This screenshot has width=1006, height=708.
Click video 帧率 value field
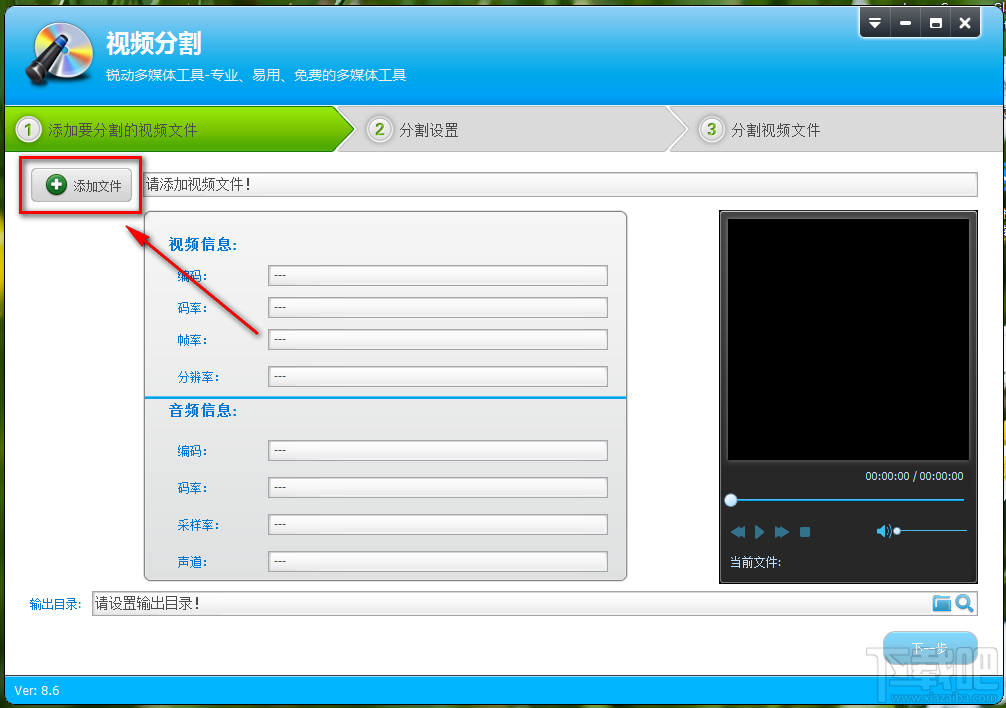click(x=438, y=340)
